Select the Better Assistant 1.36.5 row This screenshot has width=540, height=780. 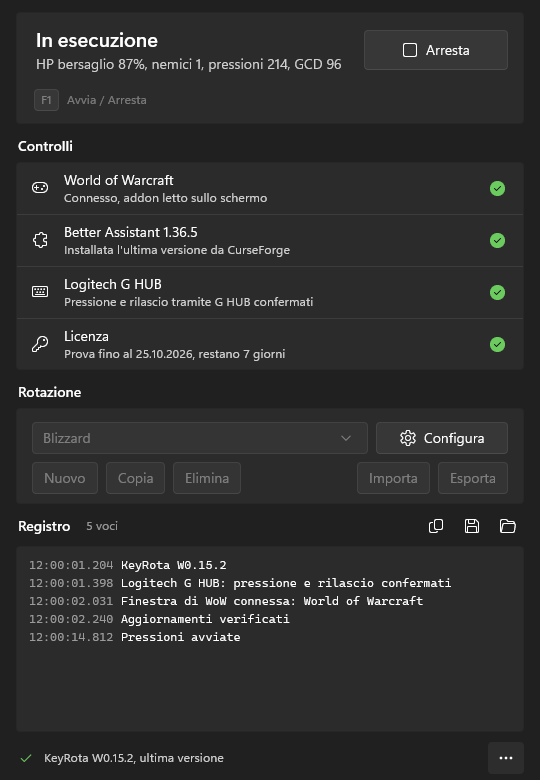pyautogui.click(x=270, y=241)
